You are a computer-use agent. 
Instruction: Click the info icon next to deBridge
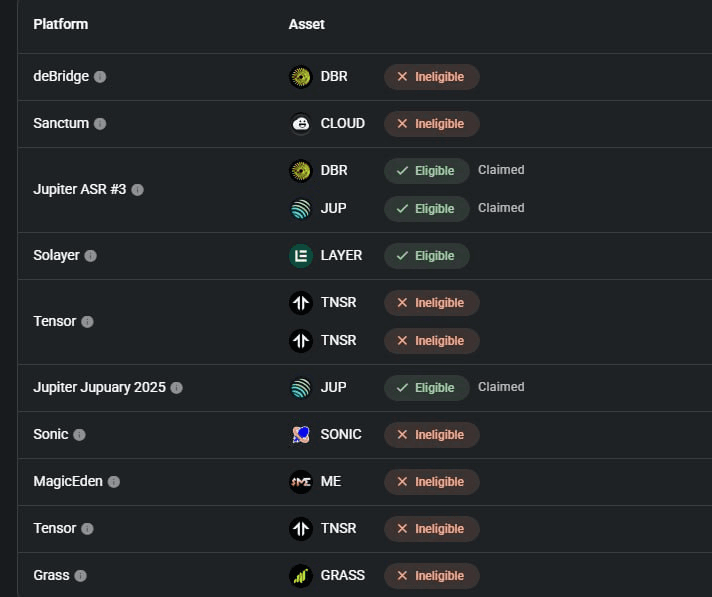point(100,77)
